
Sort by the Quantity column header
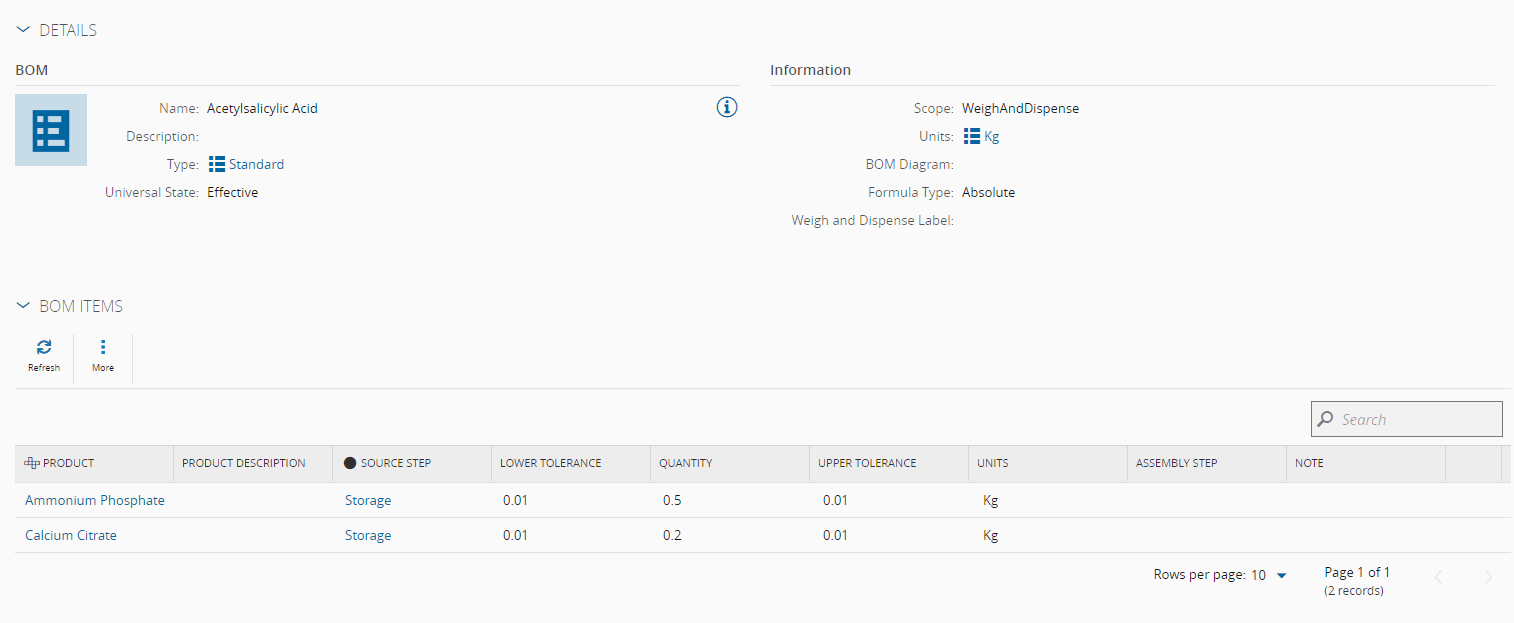[685, 463]
